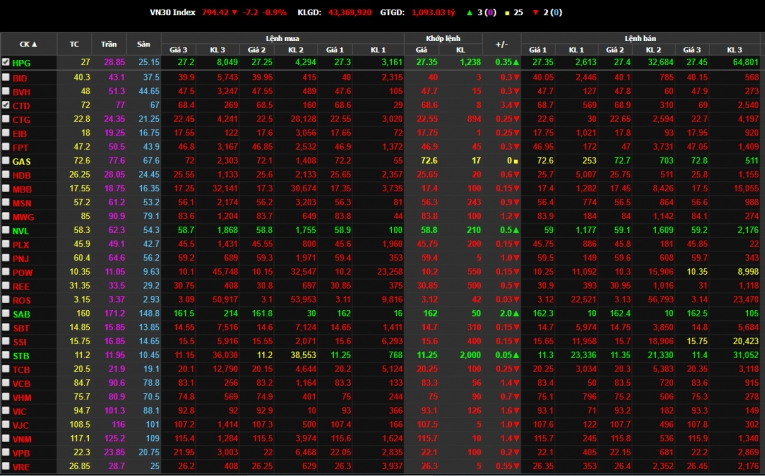Open the HDB stock symbol

click(x=21, y=175)
